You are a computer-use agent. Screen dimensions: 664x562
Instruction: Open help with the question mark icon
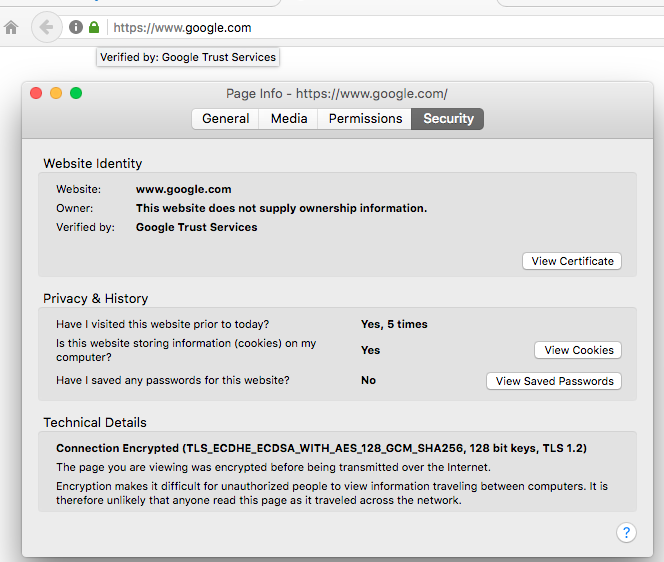coord(626,532)
